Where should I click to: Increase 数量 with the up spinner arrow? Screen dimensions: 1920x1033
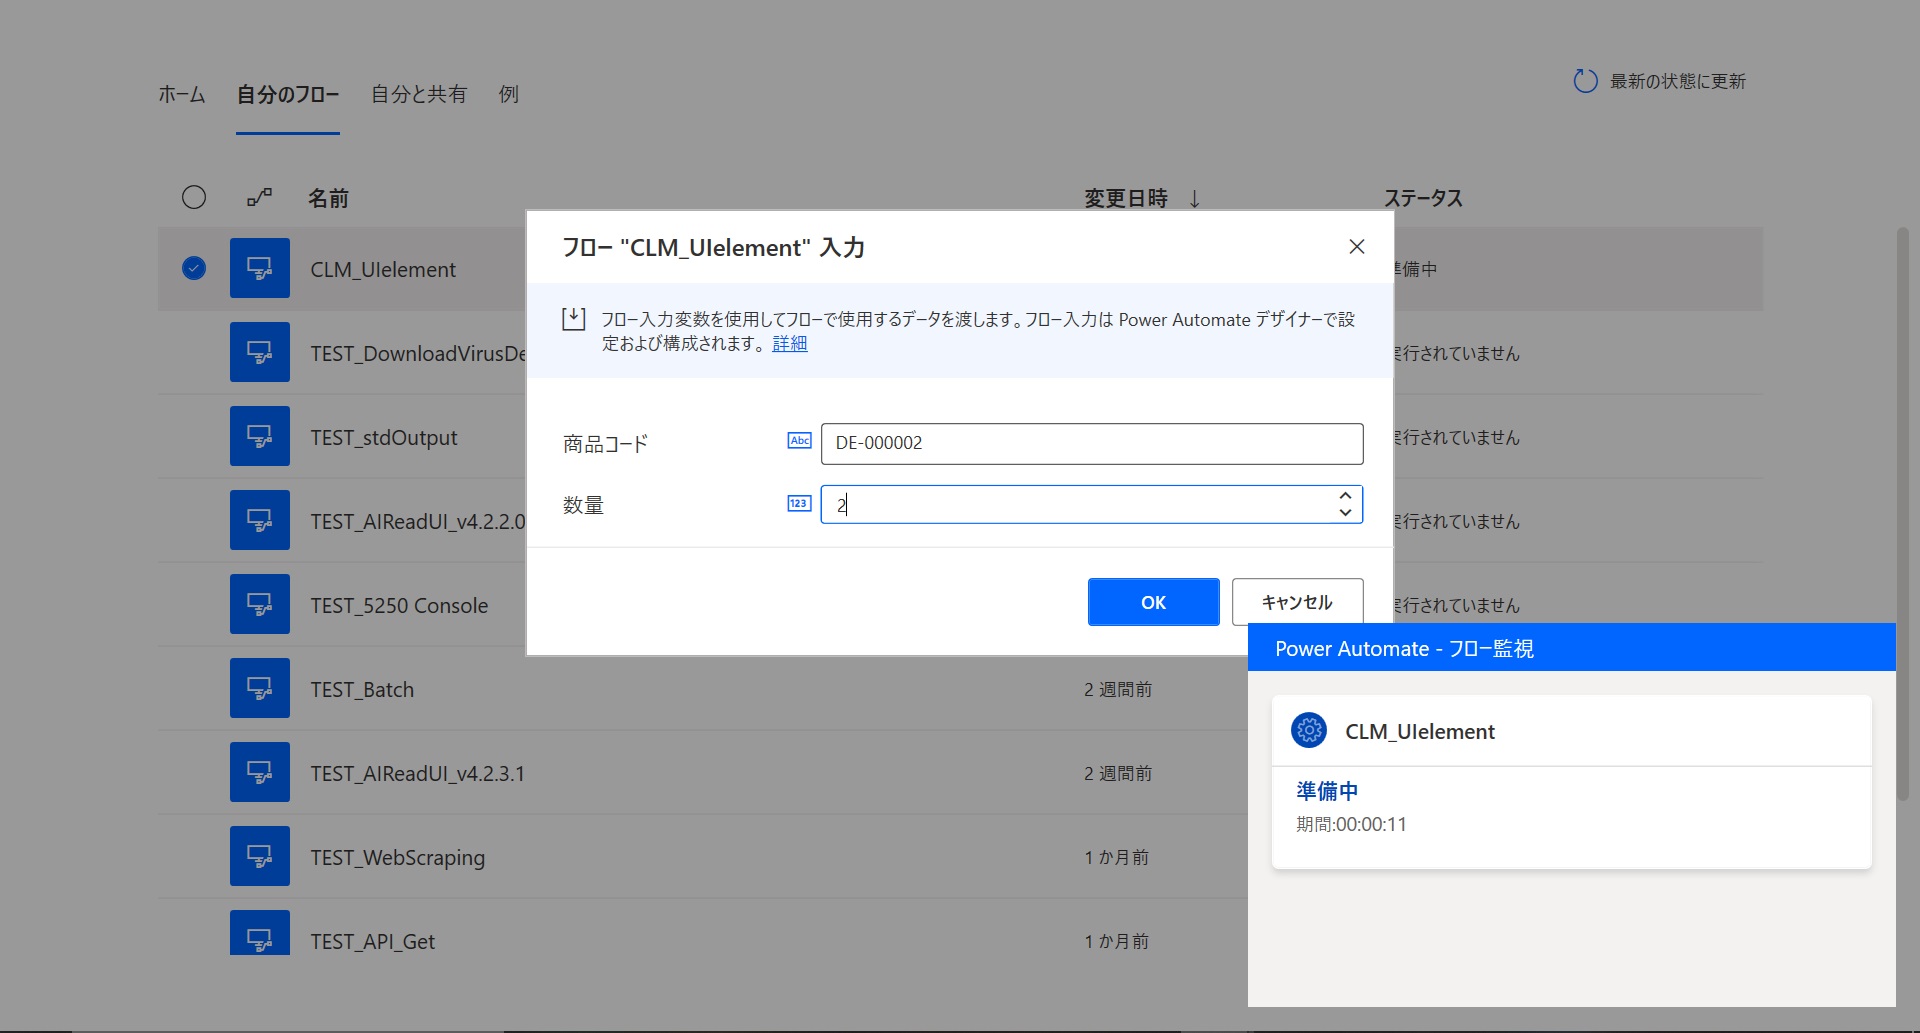1345,496
